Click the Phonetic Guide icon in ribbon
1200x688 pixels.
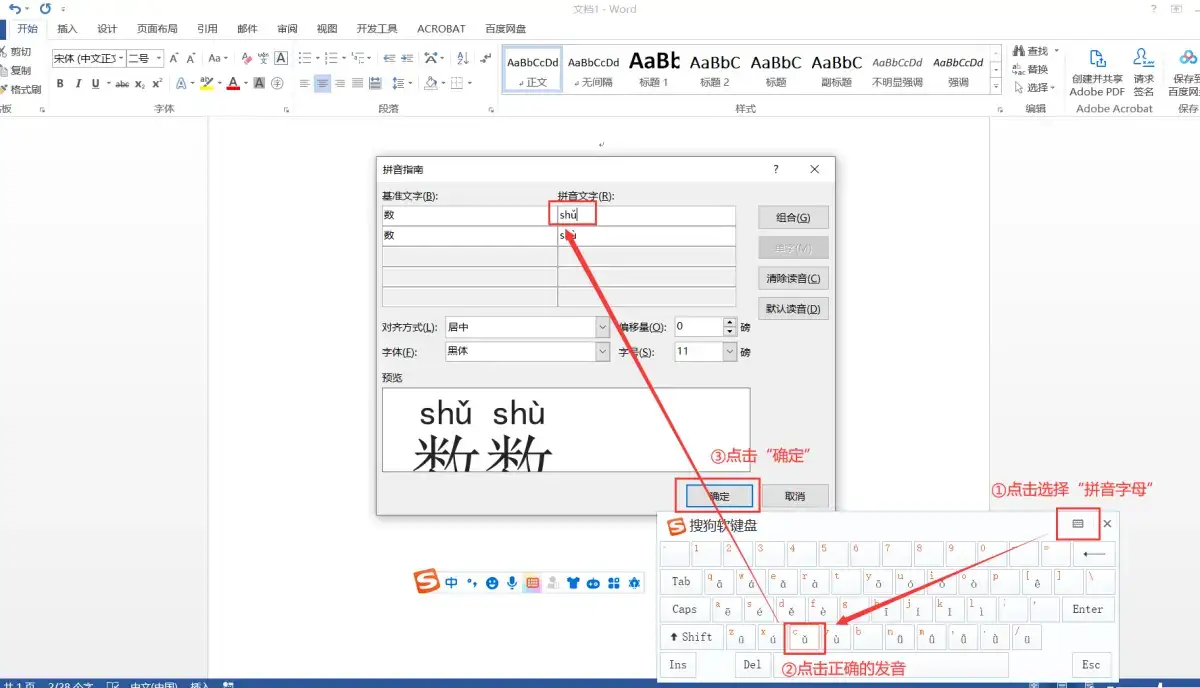tap(261, 58)
